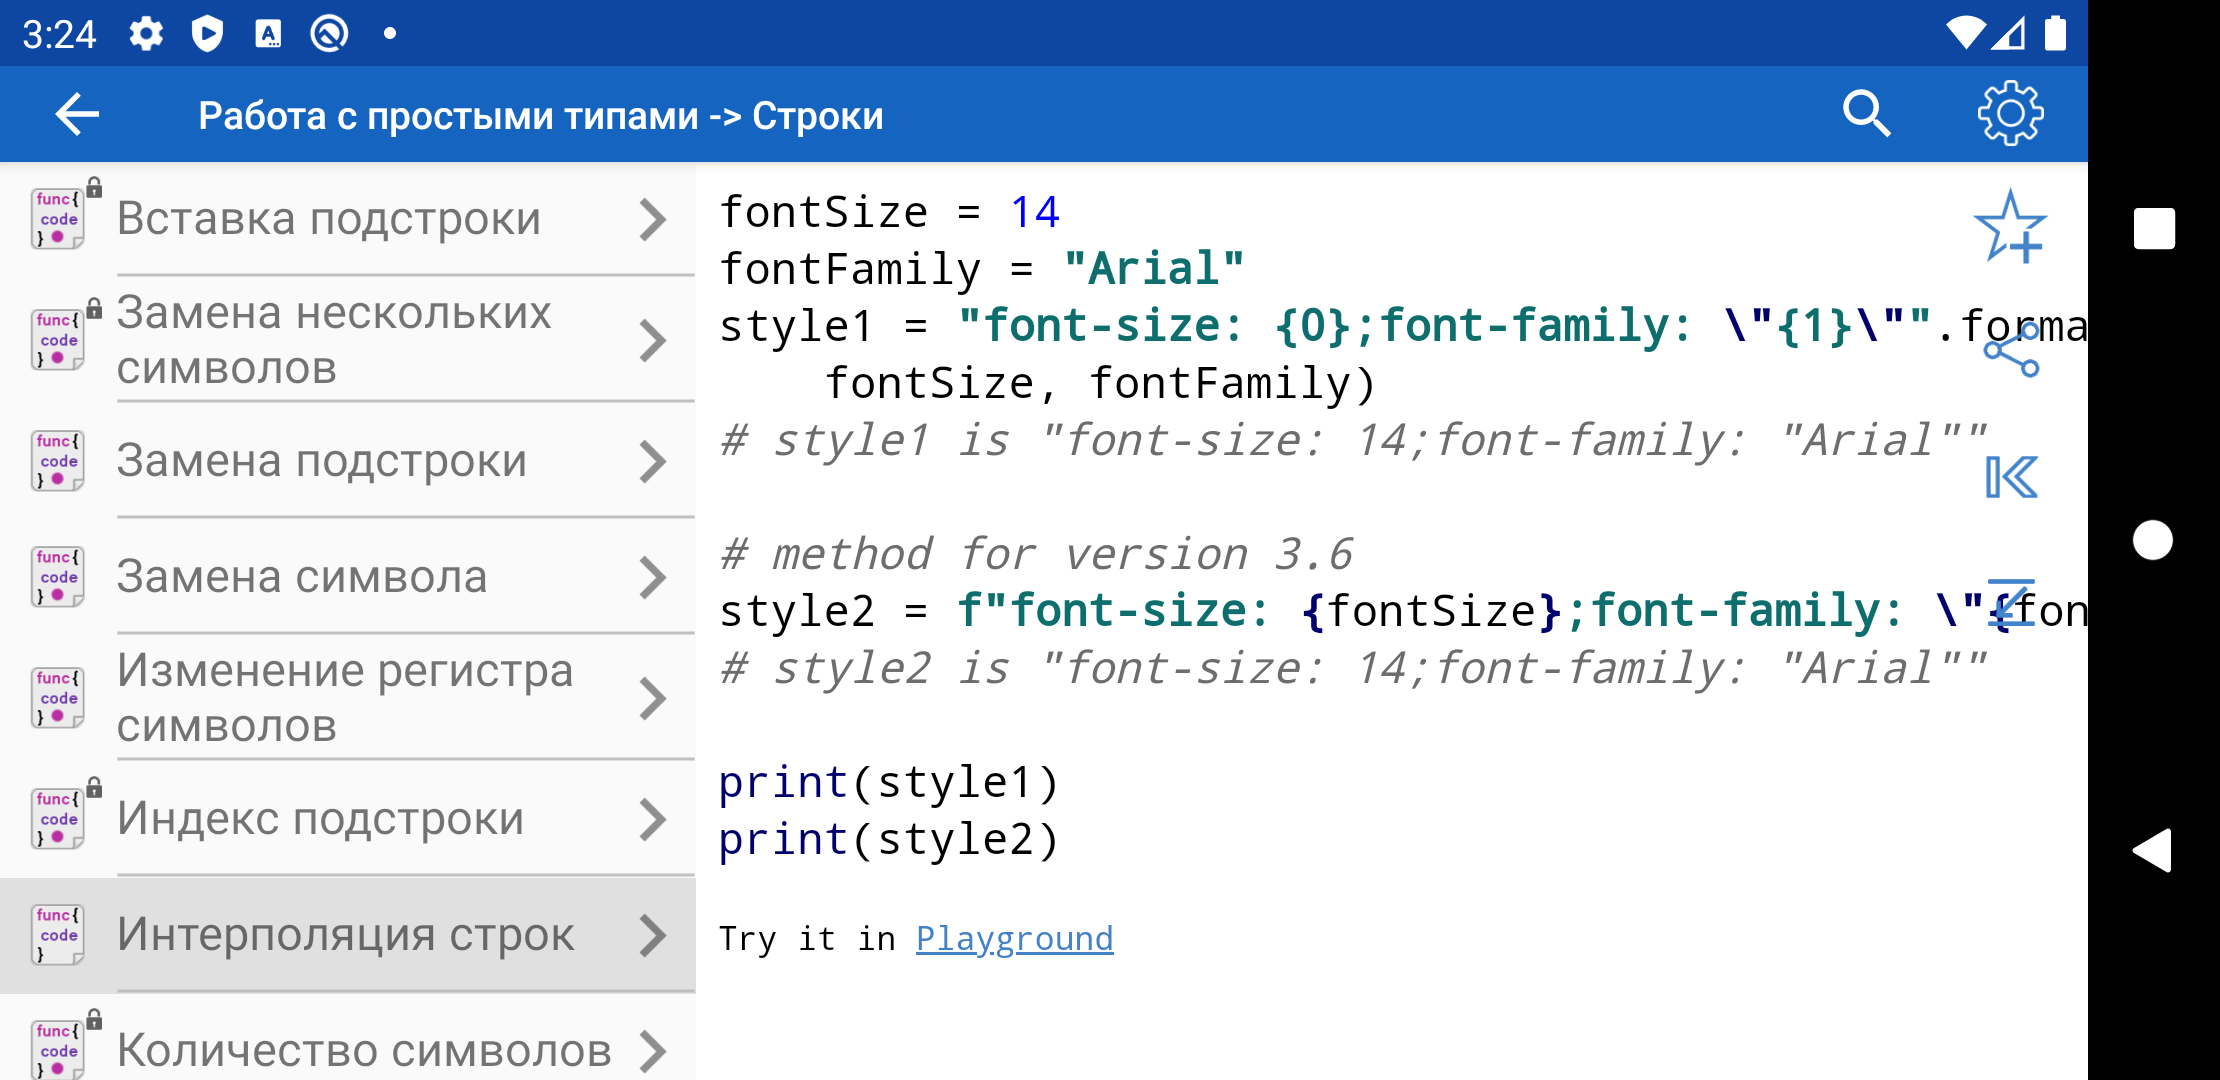Viewport: 2220px width, 1080px height.
Task: Toggle line wrap icon beside code
Action: click(2010, 605)
